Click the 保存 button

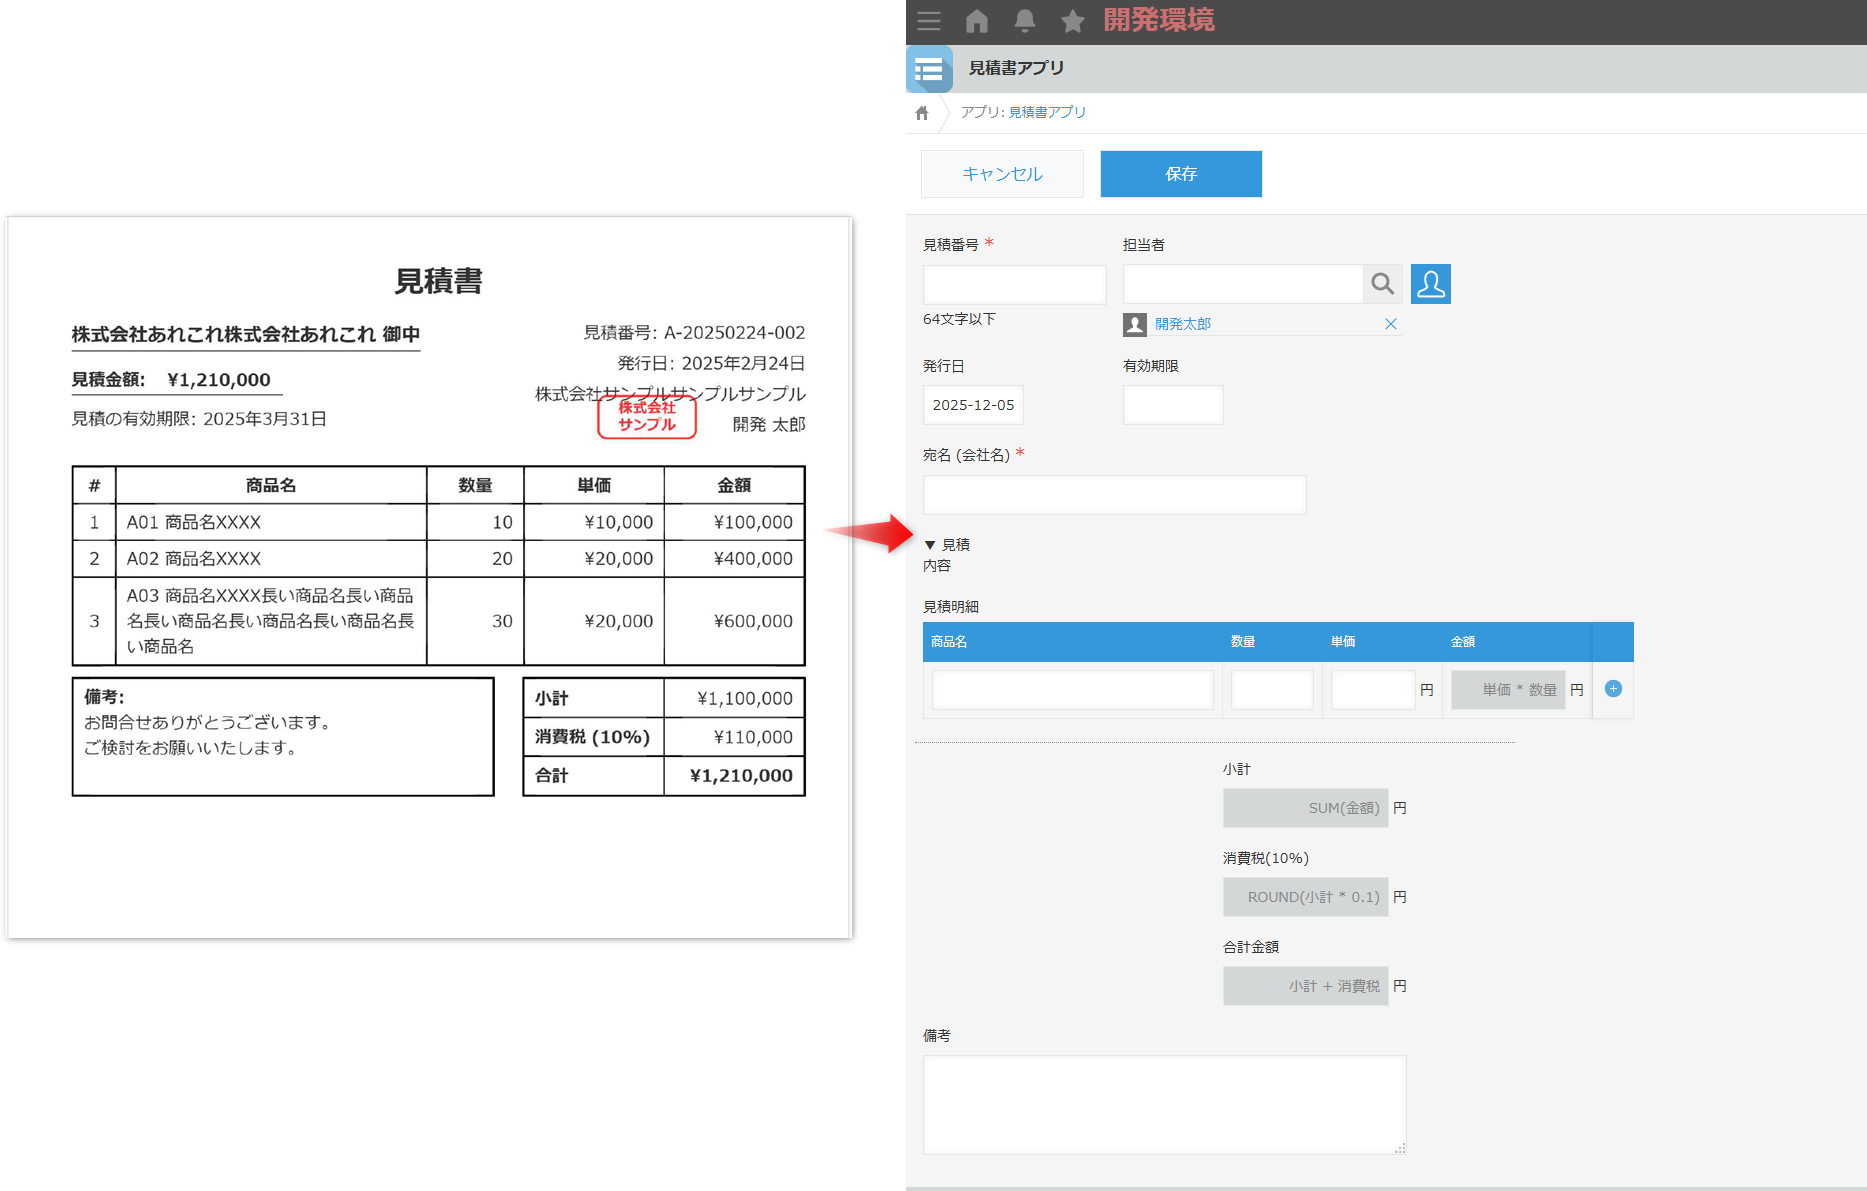(1180, 174)
